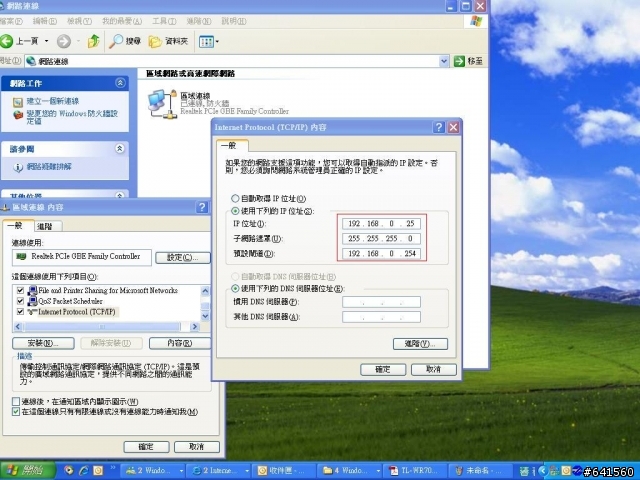Image resolution: width=640 pixels, height=480 pixels.
Task: Click the Advanced button in TCP/IP dialog
Action: tap(420, 344)
